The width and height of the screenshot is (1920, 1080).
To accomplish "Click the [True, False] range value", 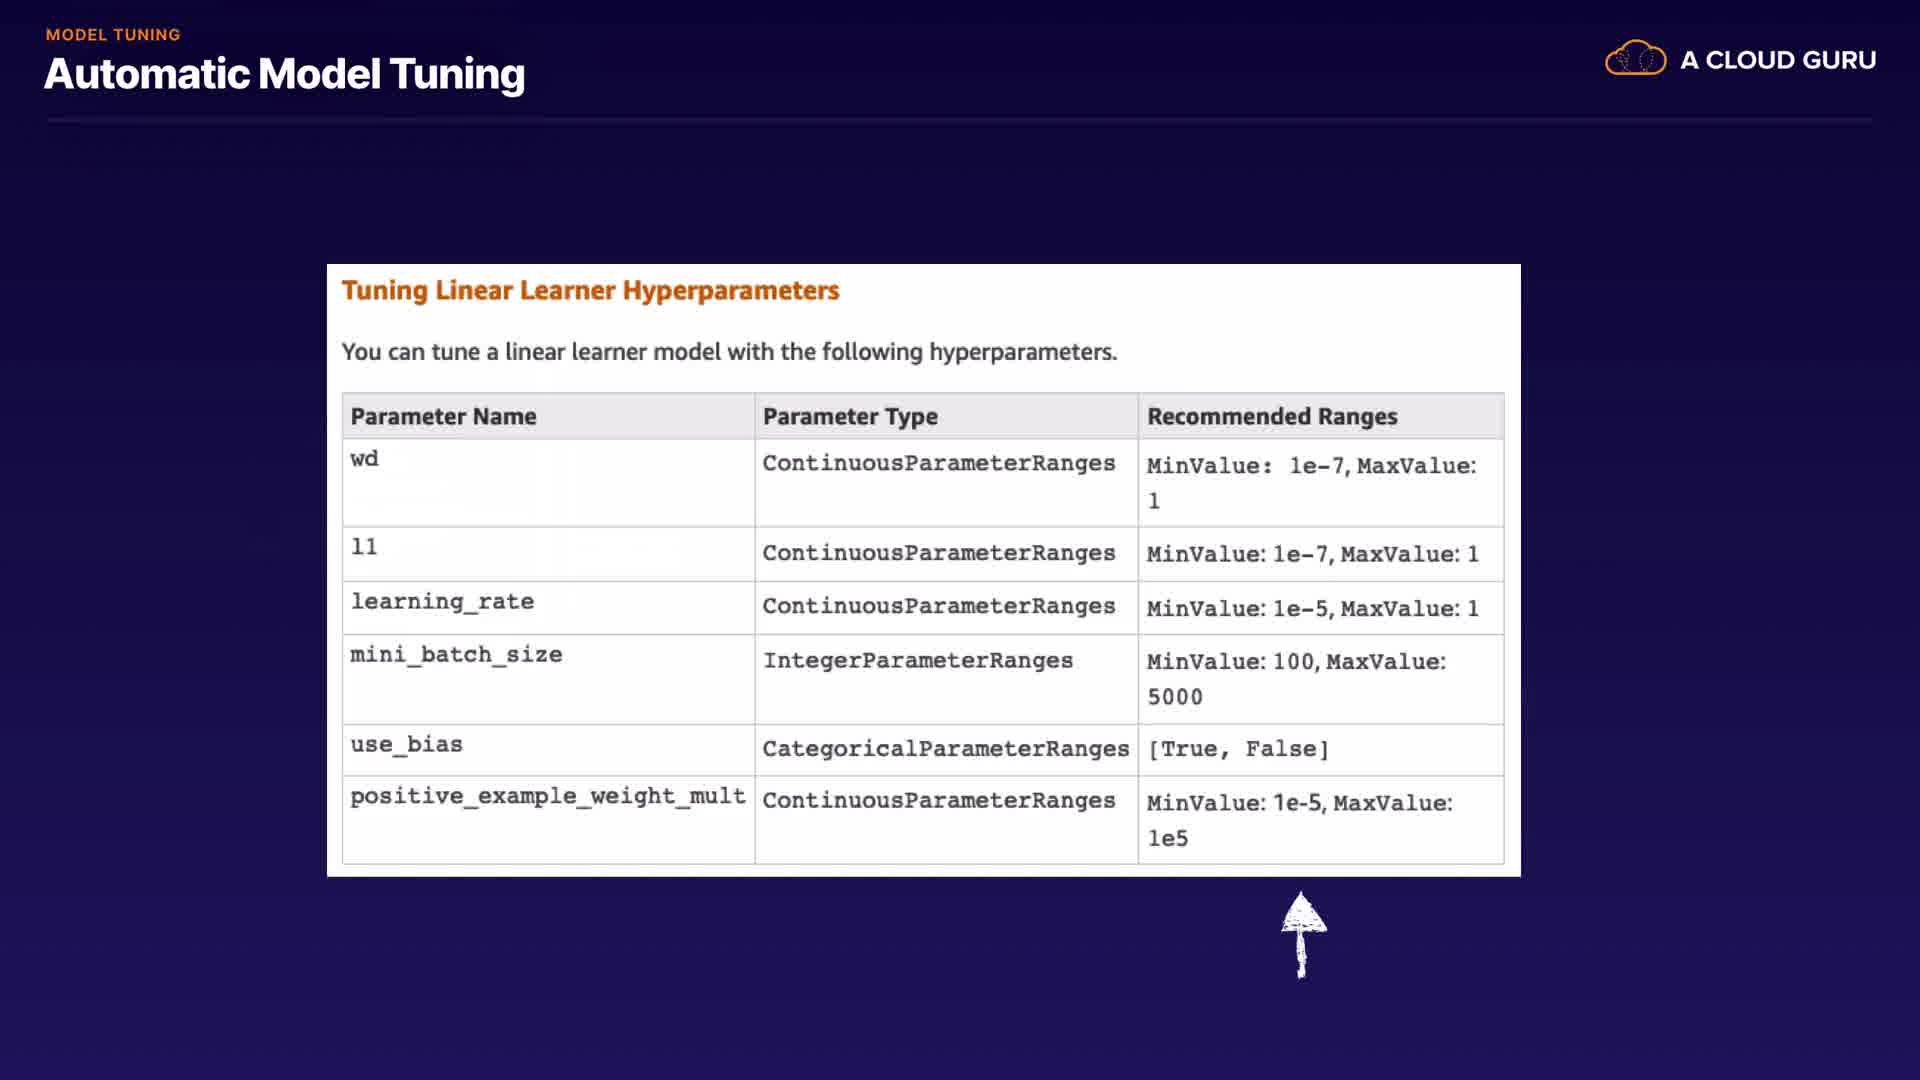I will click(1238, 749).
